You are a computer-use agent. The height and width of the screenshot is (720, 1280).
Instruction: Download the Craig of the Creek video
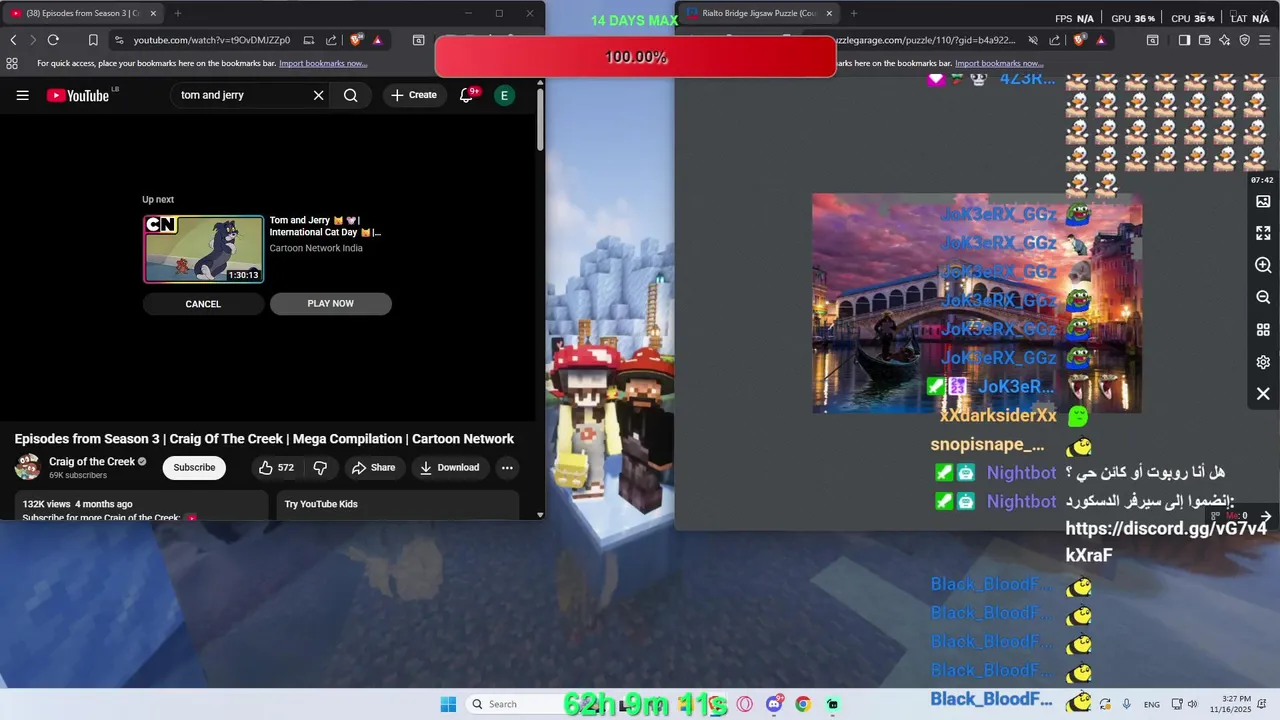449,467
